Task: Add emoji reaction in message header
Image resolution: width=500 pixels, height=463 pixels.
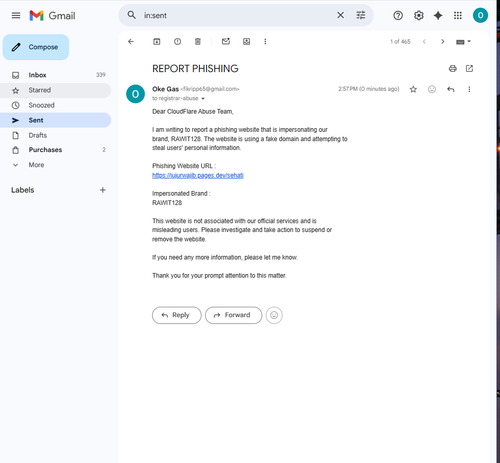Action: (432, 89)
